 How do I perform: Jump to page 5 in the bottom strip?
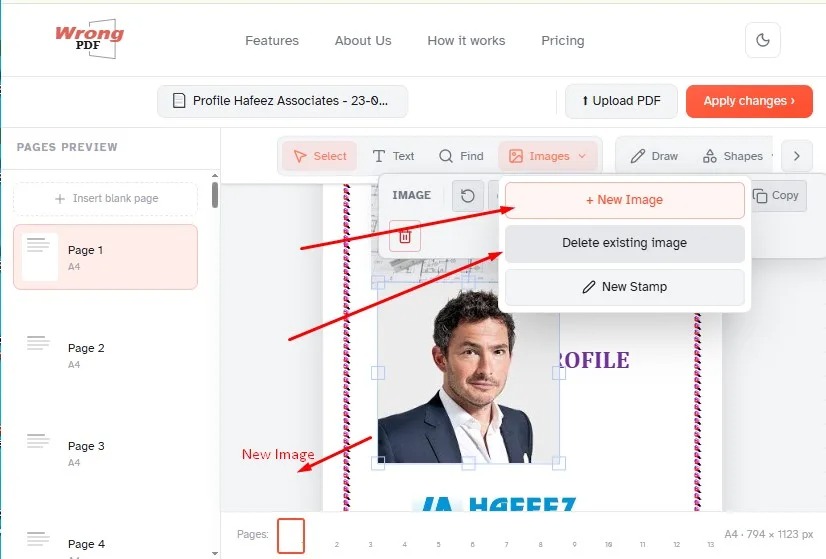pyautogui.click(x=438, y=544)
